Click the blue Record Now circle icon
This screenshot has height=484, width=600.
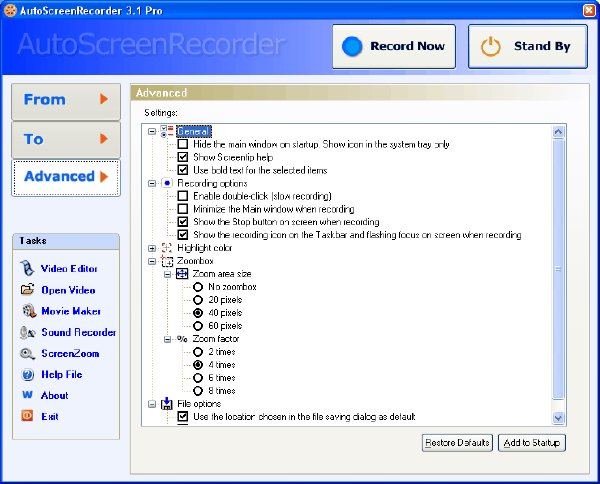(x=352, y=46)
